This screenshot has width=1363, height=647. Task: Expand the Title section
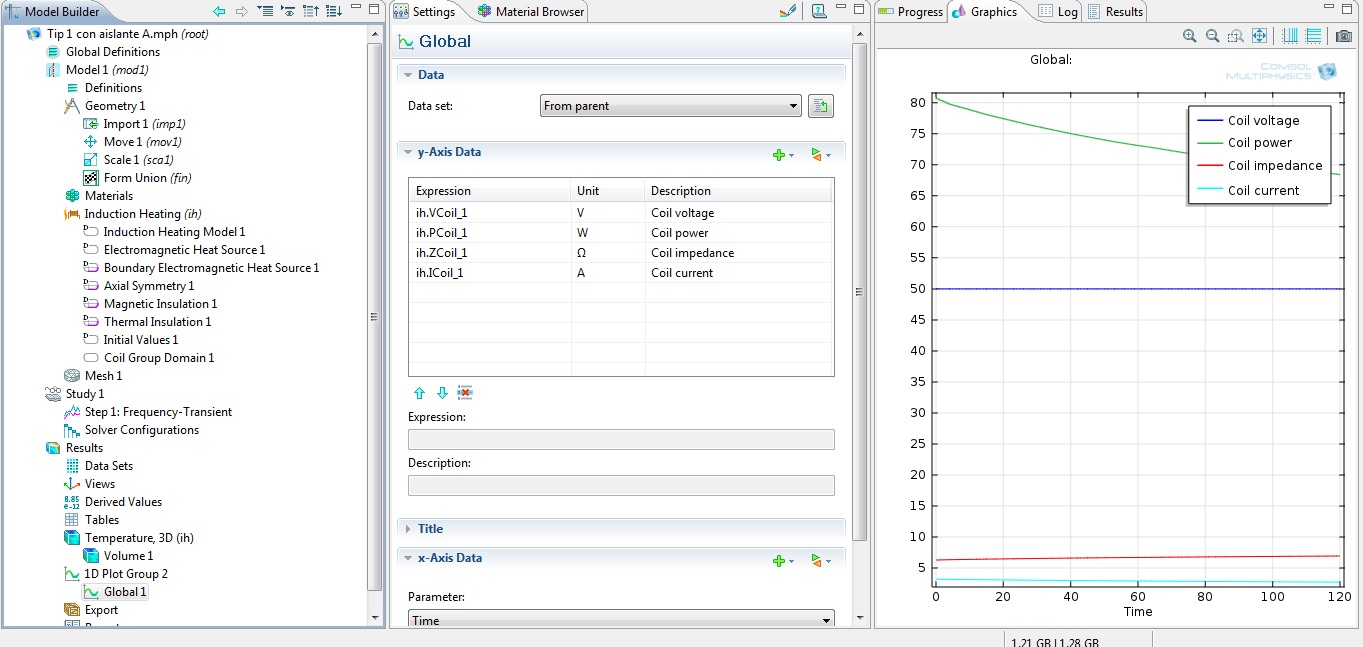[x=430, y=529]
